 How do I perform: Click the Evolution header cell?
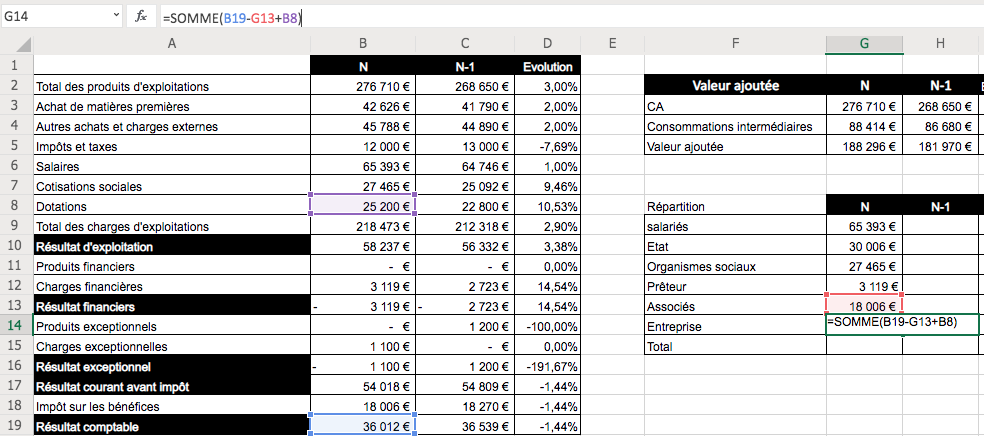[x=548, y=66]
